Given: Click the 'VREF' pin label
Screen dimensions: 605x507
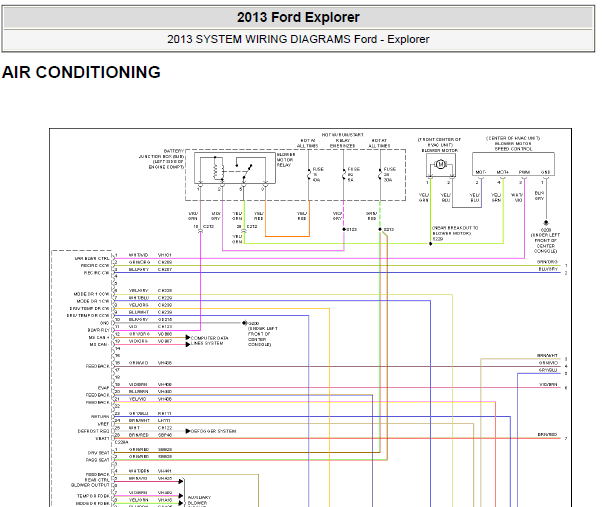Looking at the screenshot, I should click(103, 424).
